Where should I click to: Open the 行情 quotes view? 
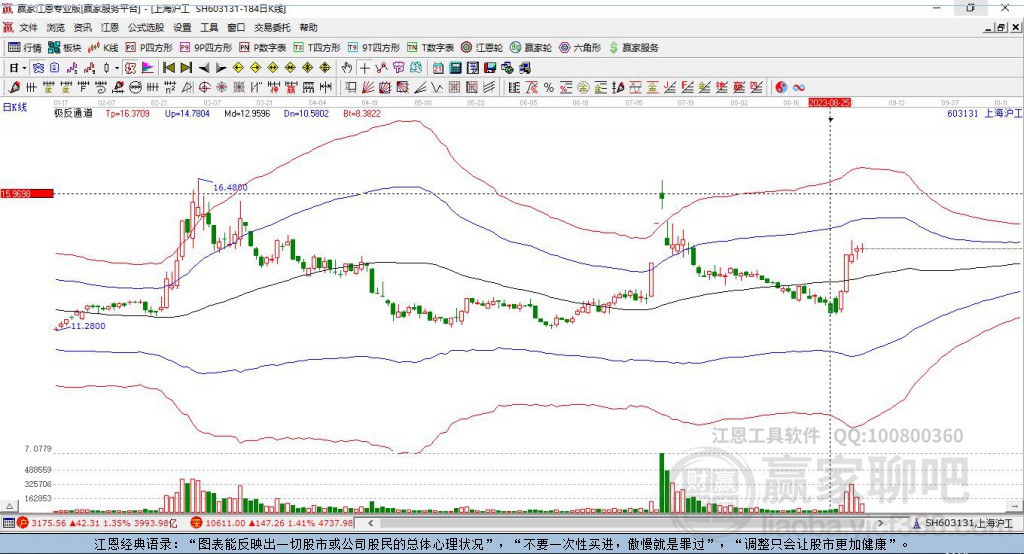click(24, 48)
